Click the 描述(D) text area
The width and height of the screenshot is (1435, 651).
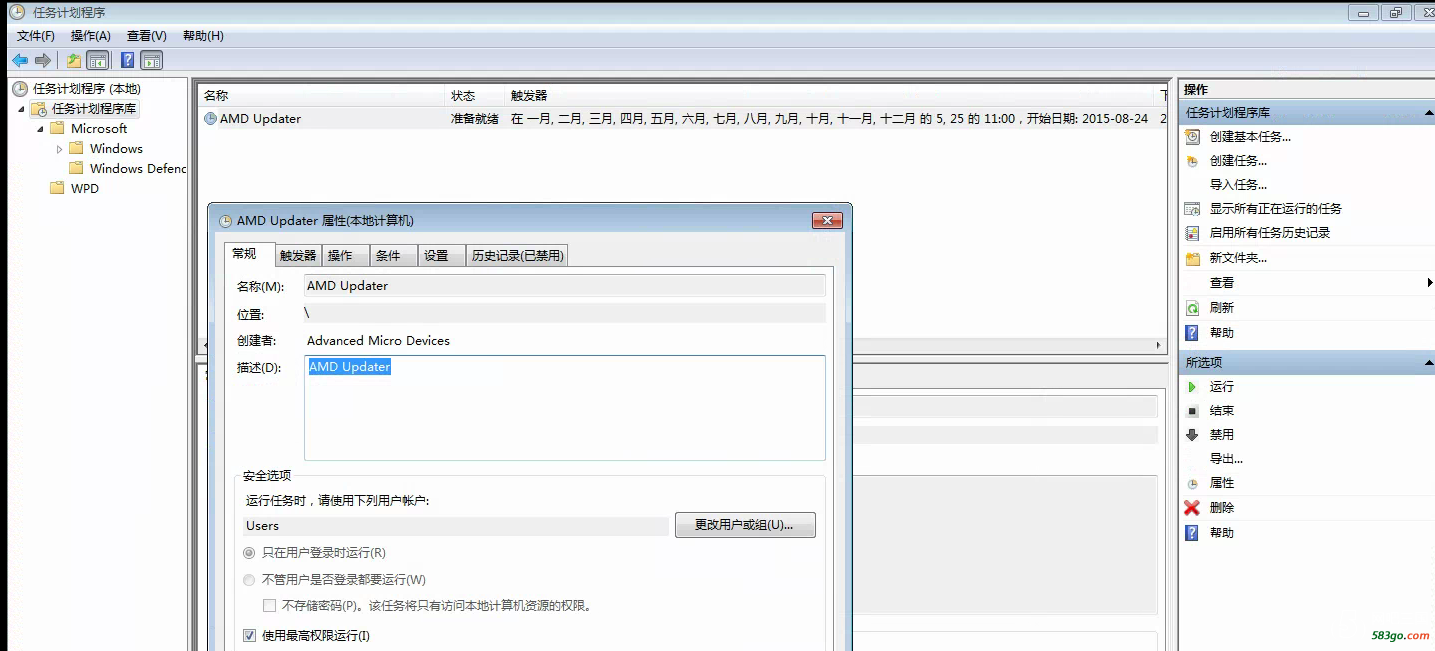pyautogui.click(x=565, y=408)
